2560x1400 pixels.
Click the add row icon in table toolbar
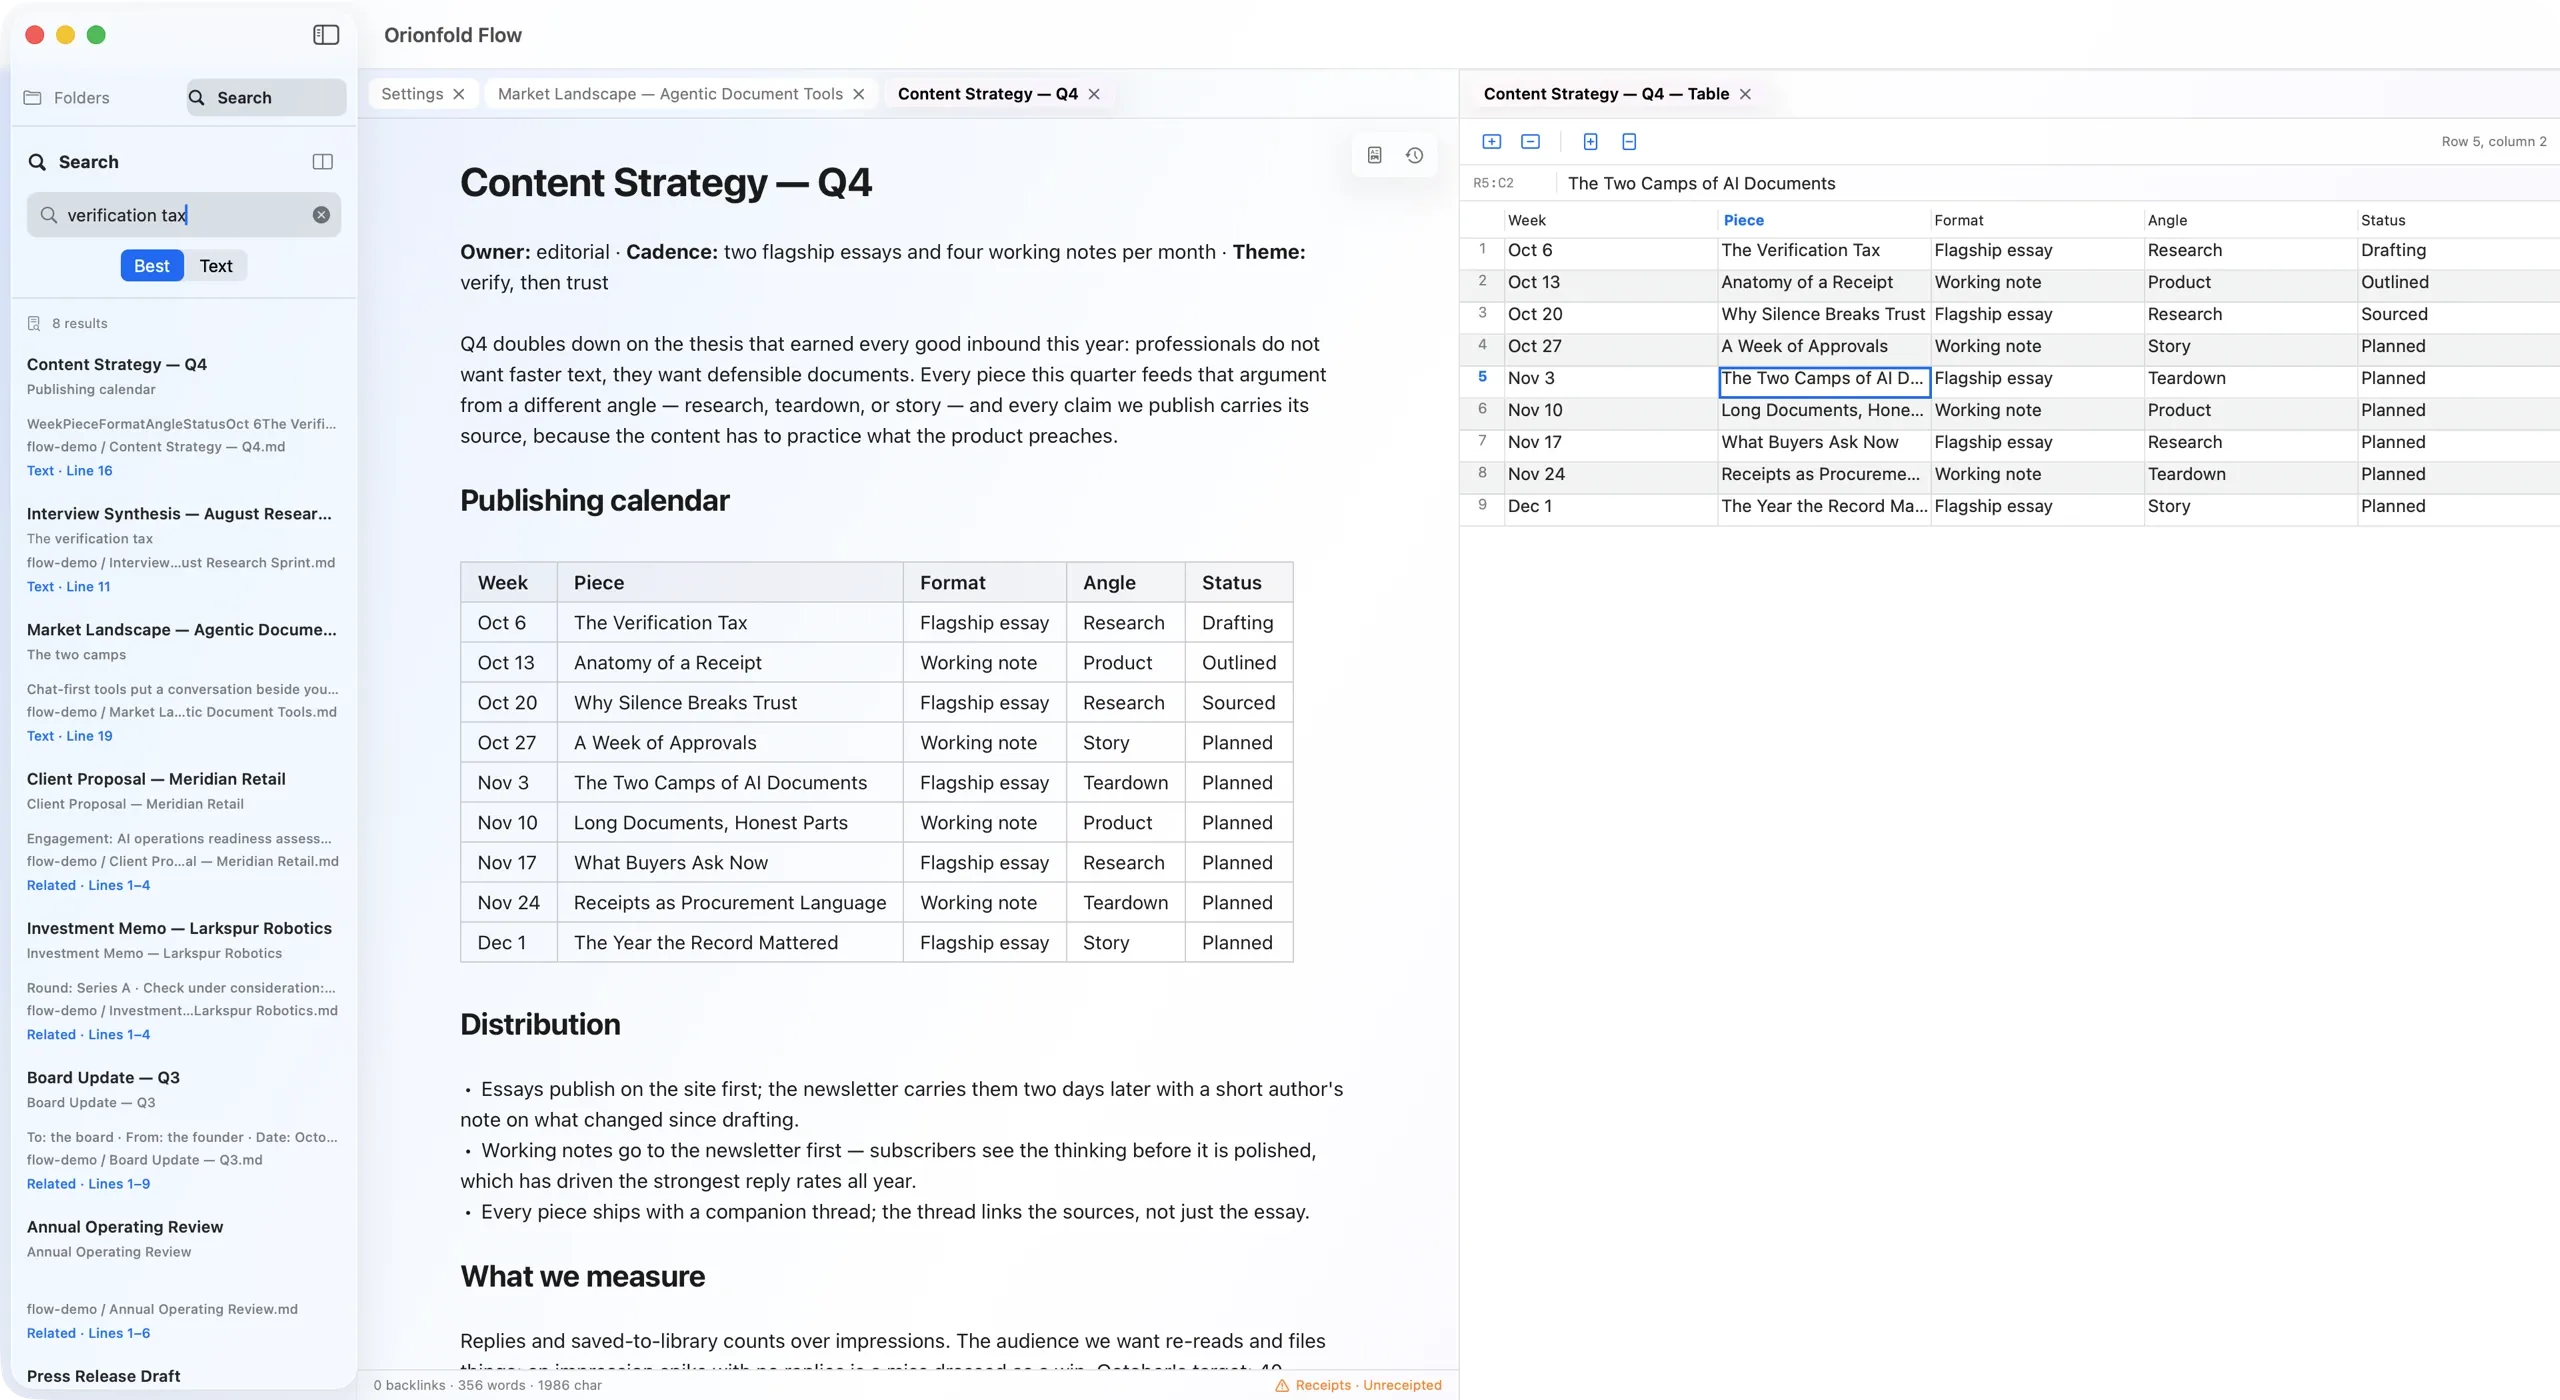(x=1491, y=141)
